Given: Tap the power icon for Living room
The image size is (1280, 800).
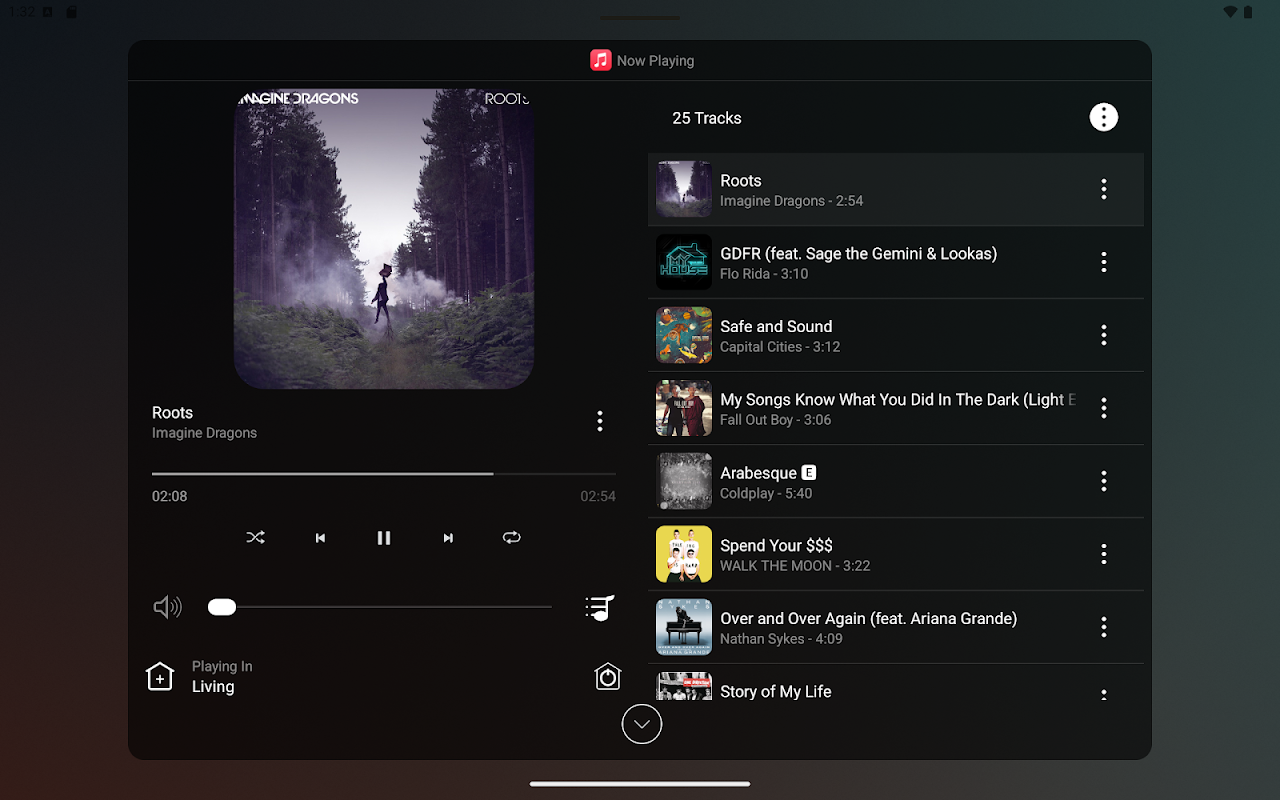Looking at the screenshot, I should [x=608, y=677].
